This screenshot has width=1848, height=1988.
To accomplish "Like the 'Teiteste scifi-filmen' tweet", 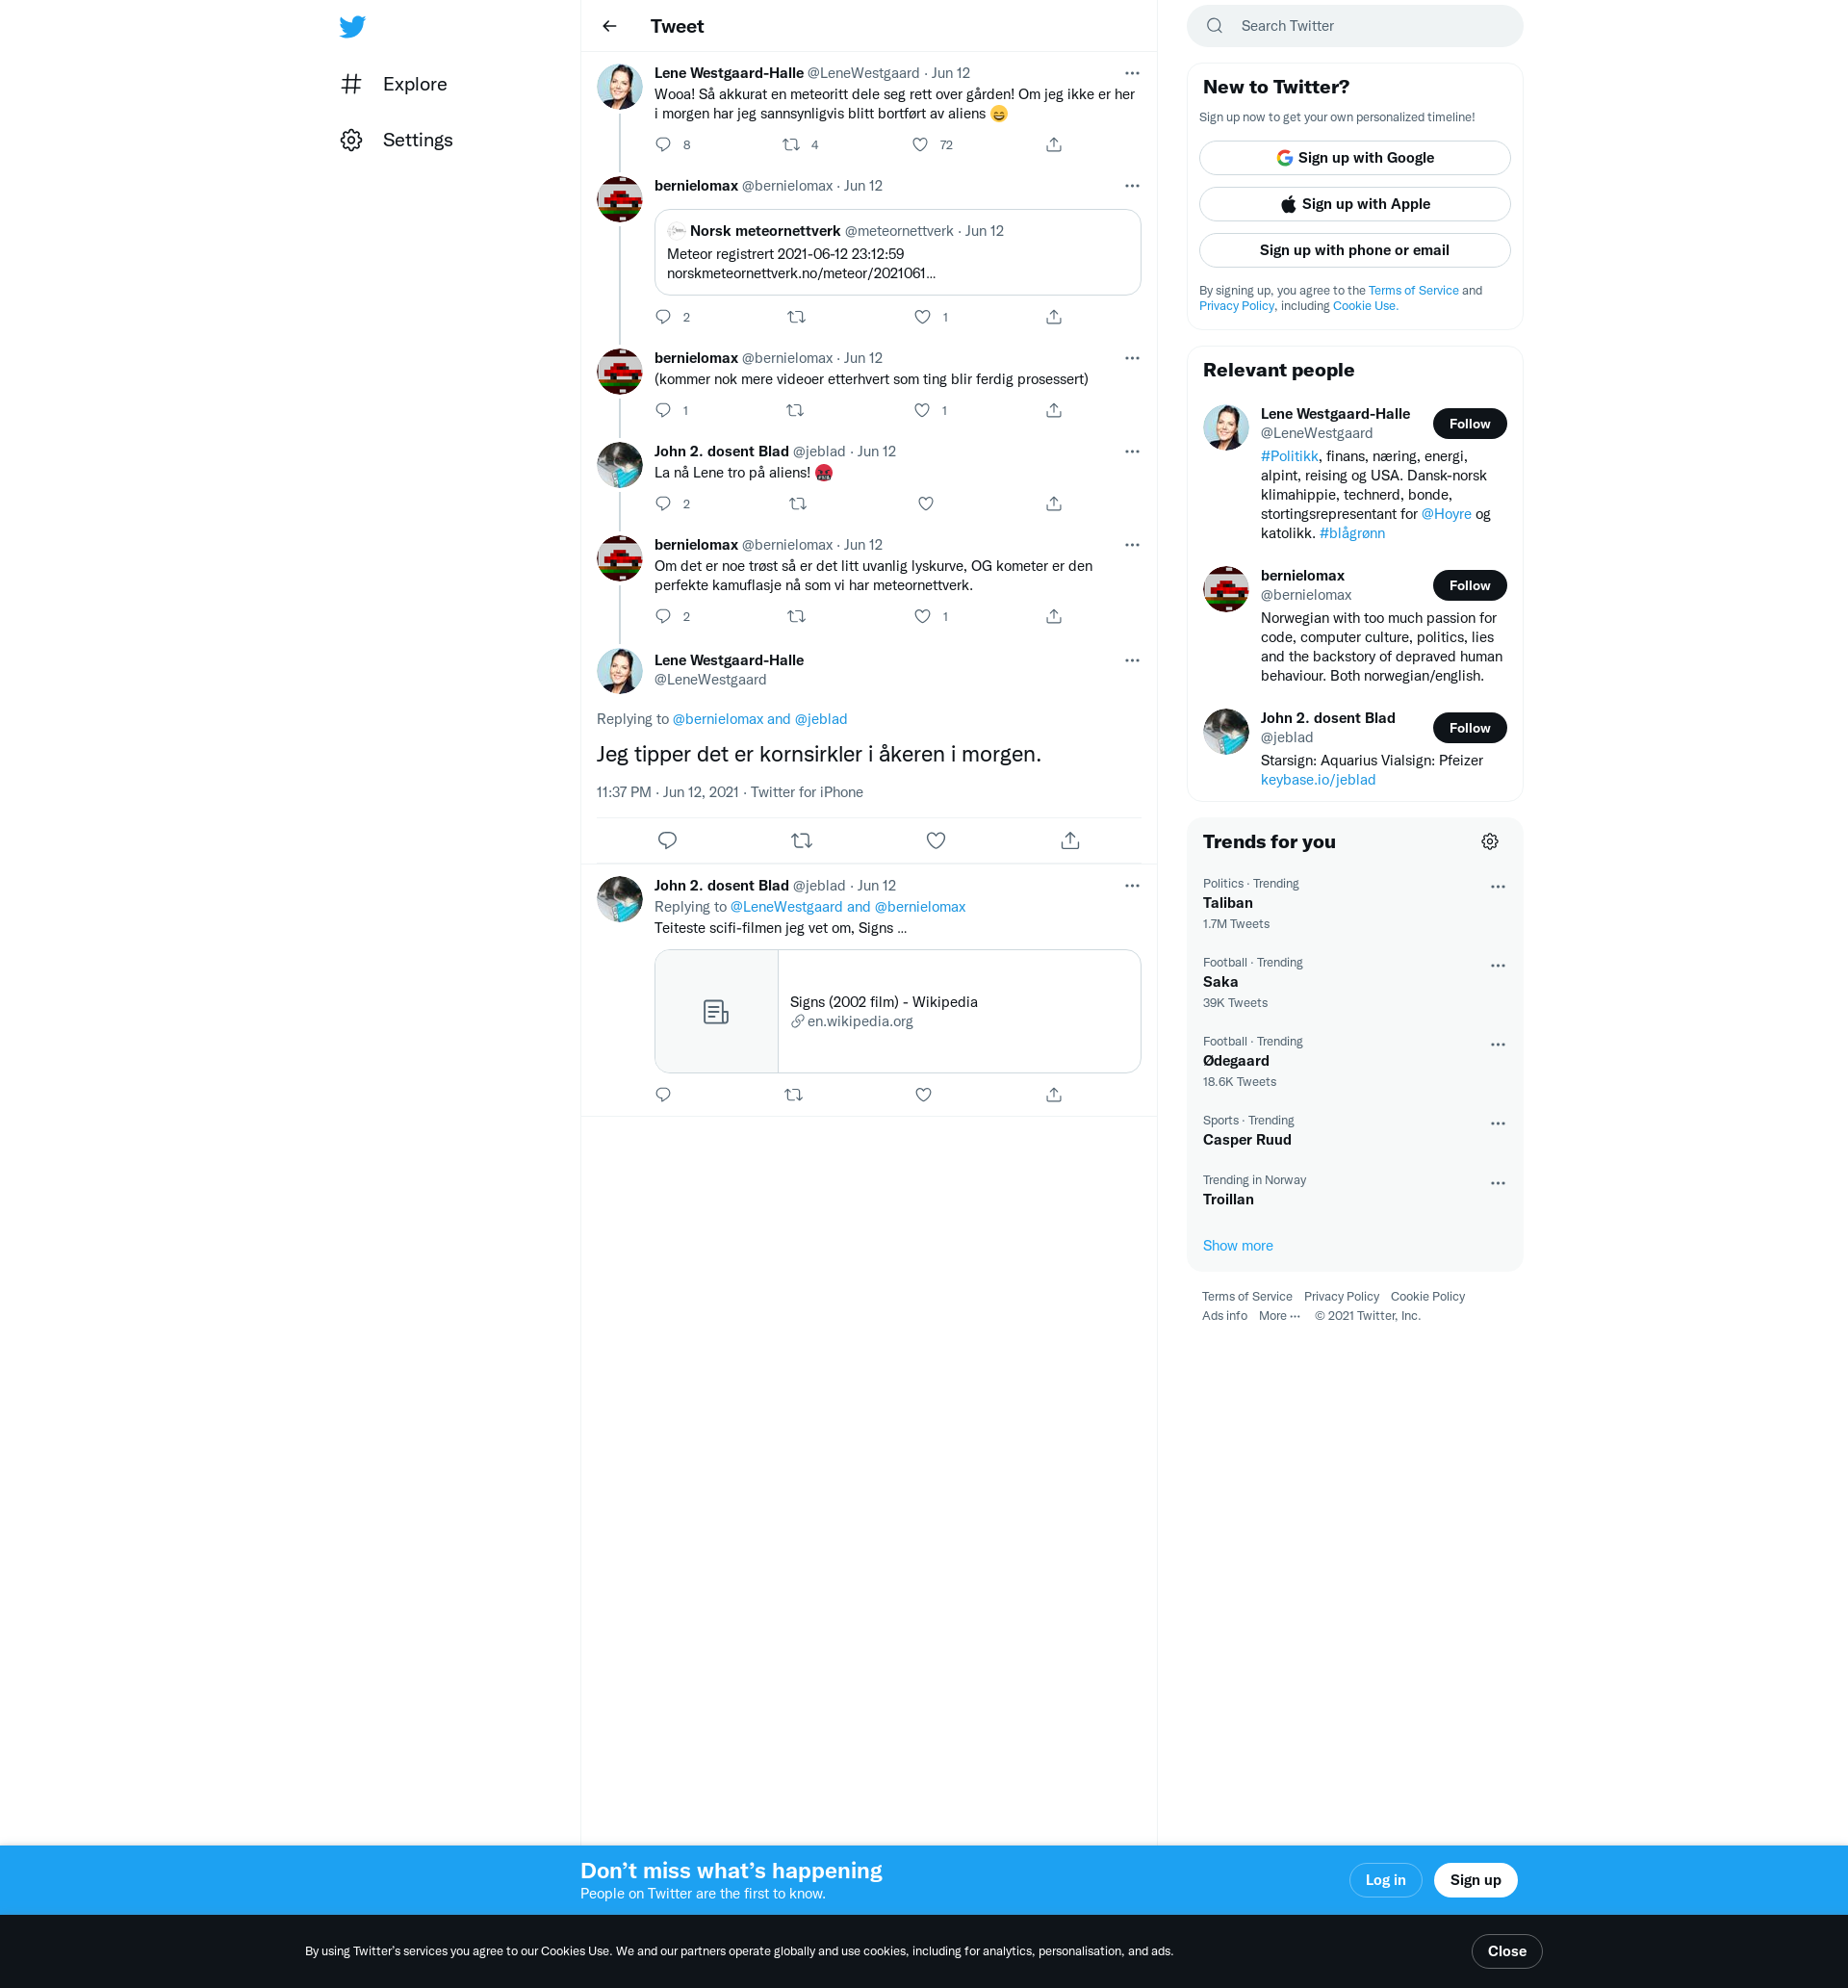I will pyautogui.click(x=924, y=1095).
